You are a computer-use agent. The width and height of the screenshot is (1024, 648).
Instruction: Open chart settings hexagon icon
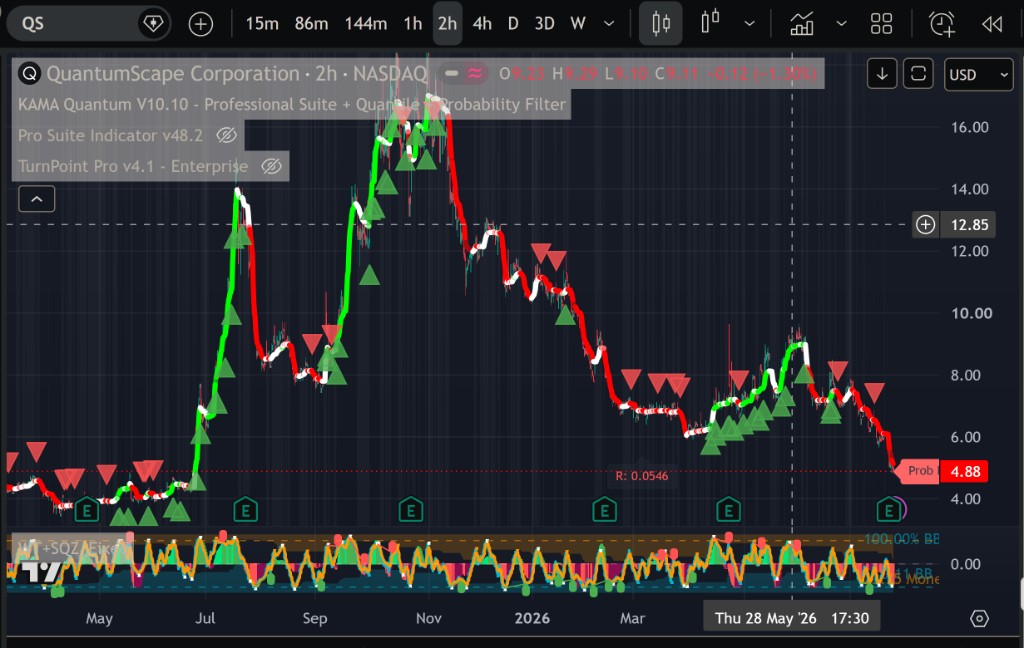point(979,619)
